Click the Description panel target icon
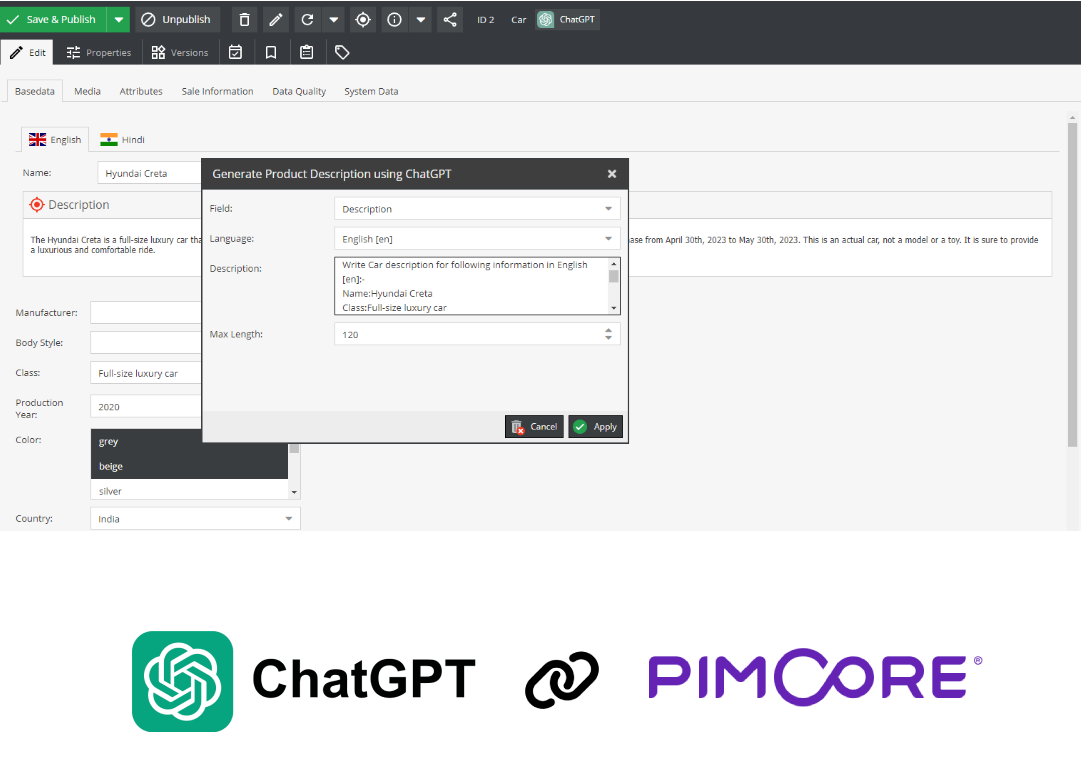The width and height of the screenshot is (1081, 766). (37, 204)
